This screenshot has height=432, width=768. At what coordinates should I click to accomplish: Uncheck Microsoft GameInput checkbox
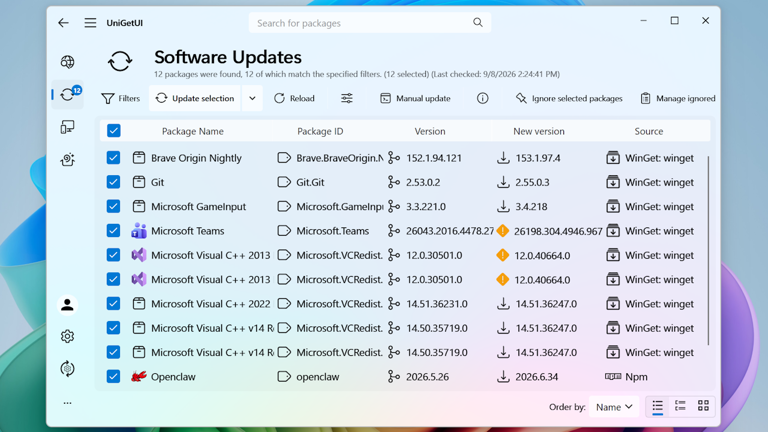tap(113, 206)
